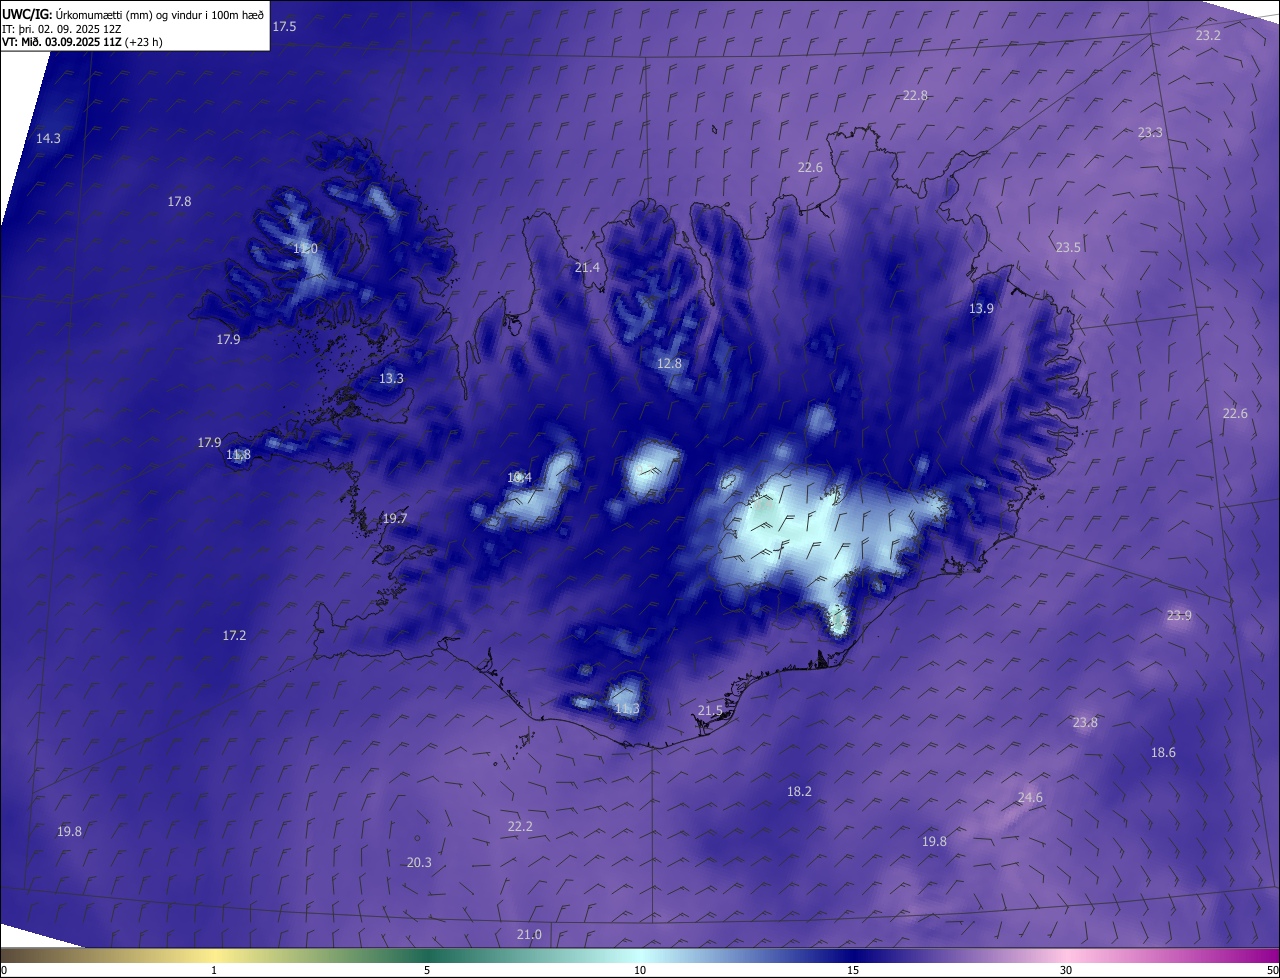Click the 23.5 value on the map
The height and width of the screenshot is (978, 1280).
click(1068, 247)
